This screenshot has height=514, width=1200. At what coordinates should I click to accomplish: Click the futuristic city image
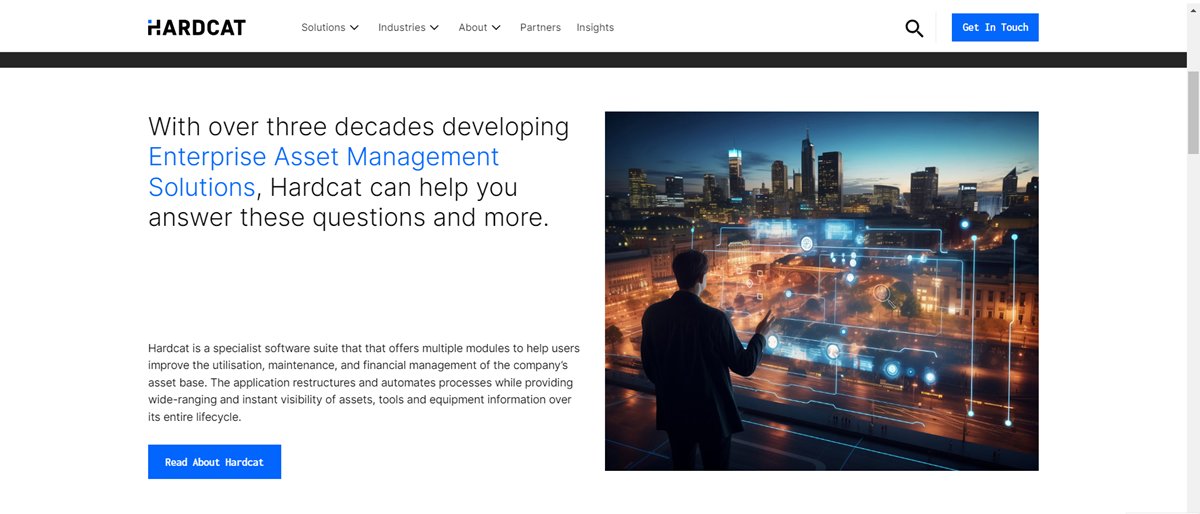point(822,290)
